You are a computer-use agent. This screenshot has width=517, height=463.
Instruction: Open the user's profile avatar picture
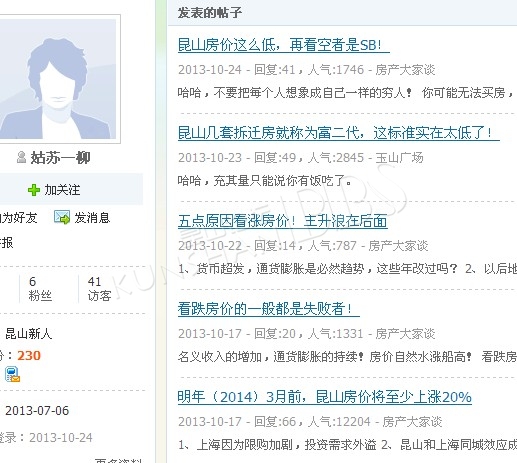[58, 79]
